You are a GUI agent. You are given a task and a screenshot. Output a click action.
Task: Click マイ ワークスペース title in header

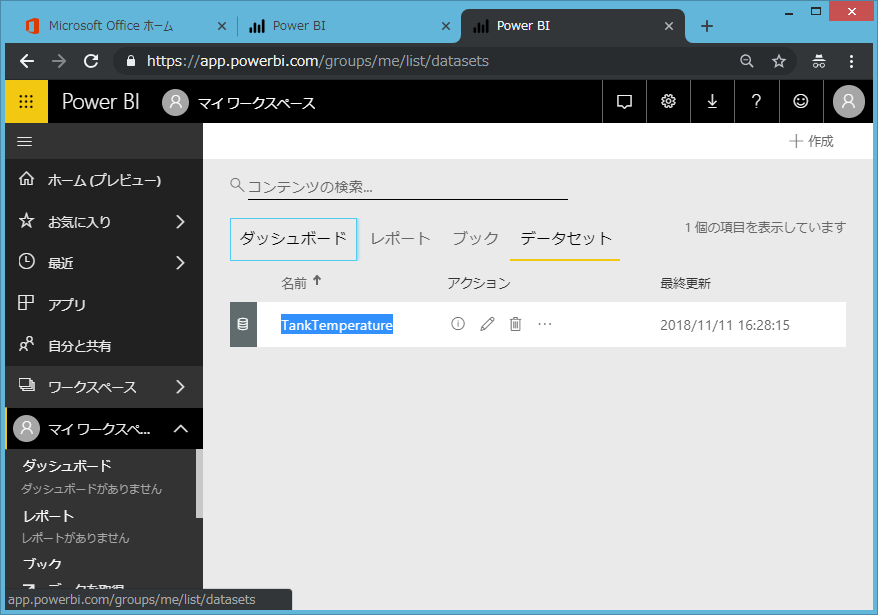(x=256, y=103)
